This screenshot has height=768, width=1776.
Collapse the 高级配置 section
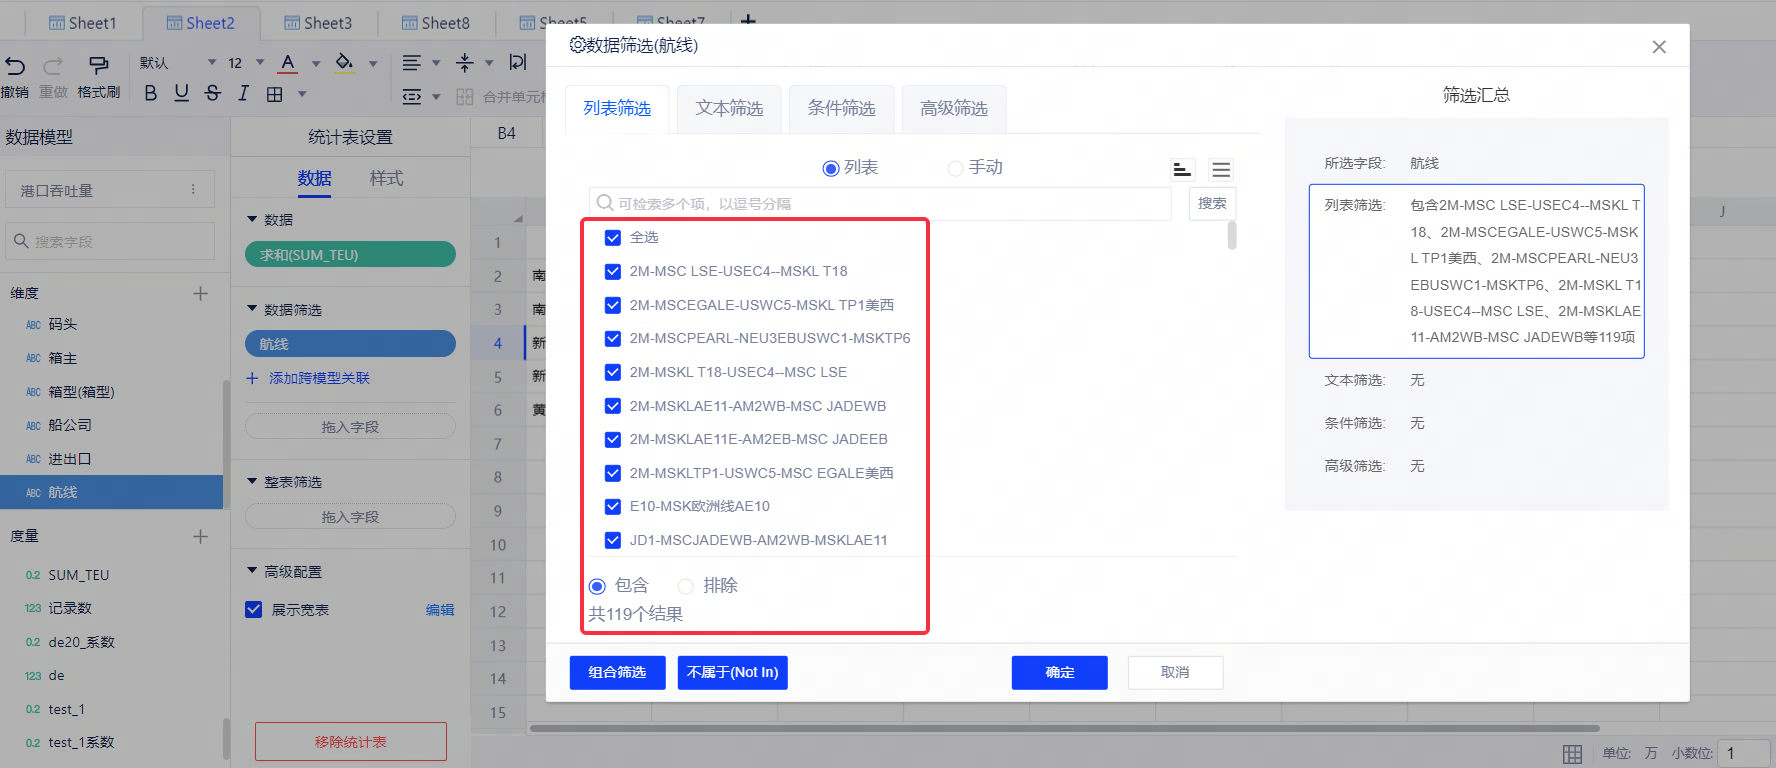point(252,571)
